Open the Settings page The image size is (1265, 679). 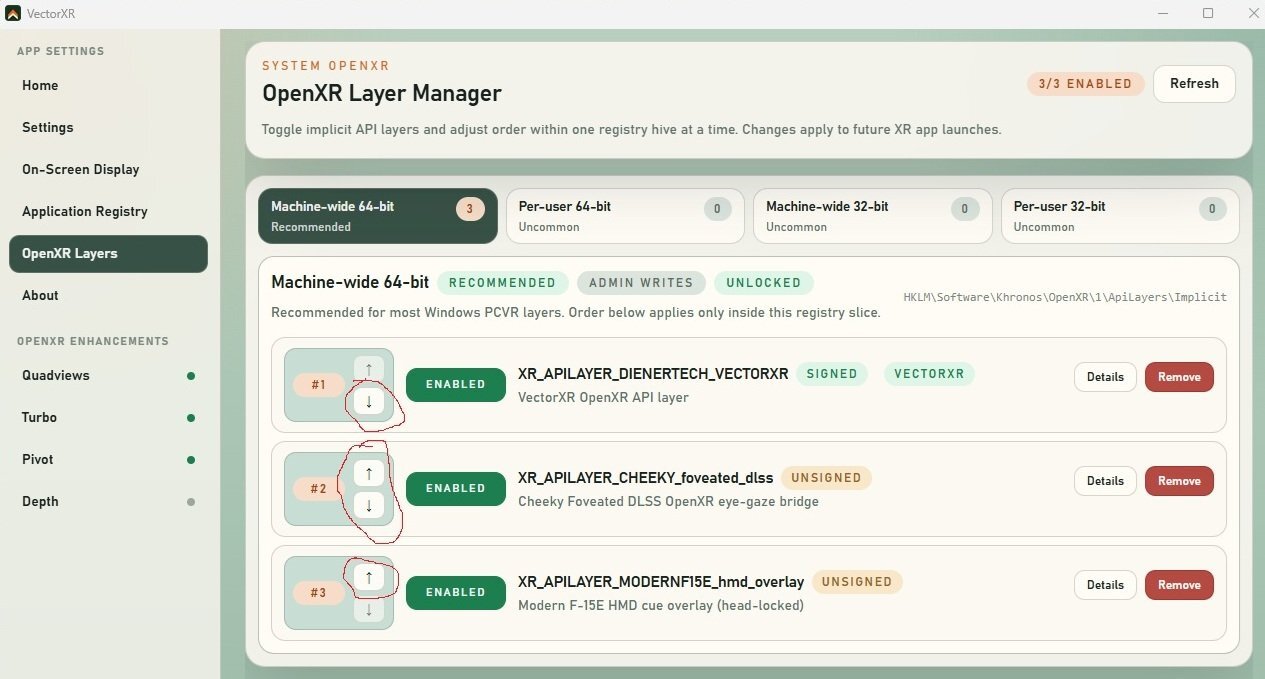(108, 128)
